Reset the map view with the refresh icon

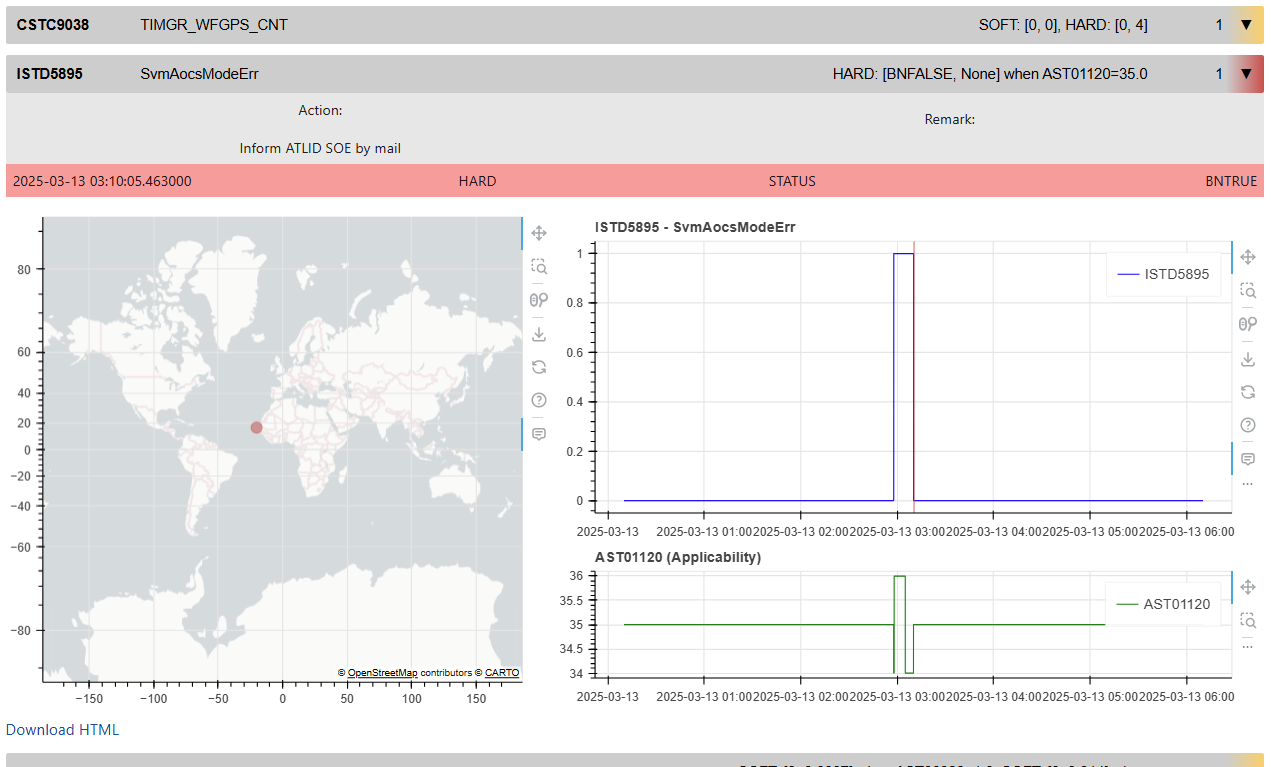539,367
